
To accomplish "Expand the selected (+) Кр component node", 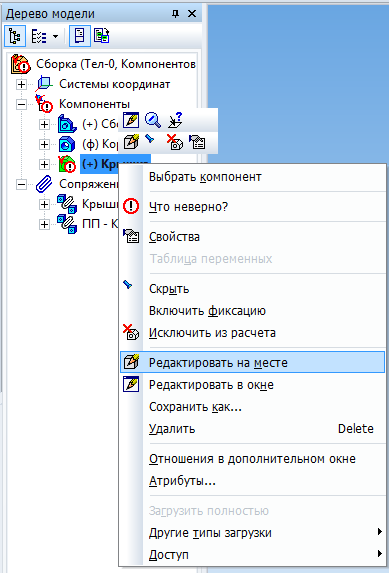I will pyautogui.click(x=44, y=164).
